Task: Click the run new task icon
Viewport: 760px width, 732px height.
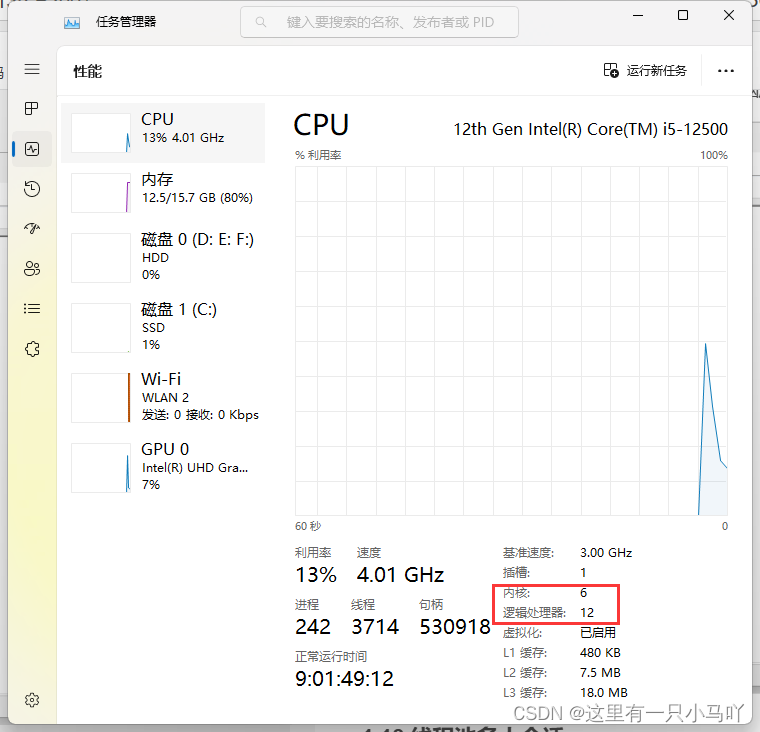Action: (611, 70)
